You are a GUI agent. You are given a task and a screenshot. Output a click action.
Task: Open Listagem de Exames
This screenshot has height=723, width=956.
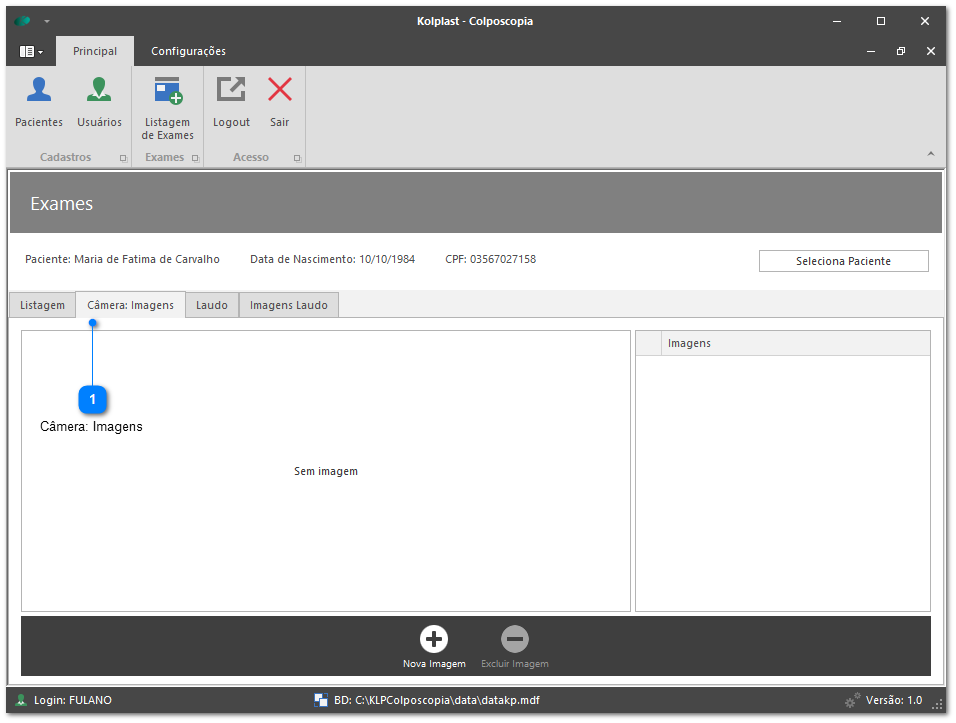pyautogui.click(x=168, y=109)
